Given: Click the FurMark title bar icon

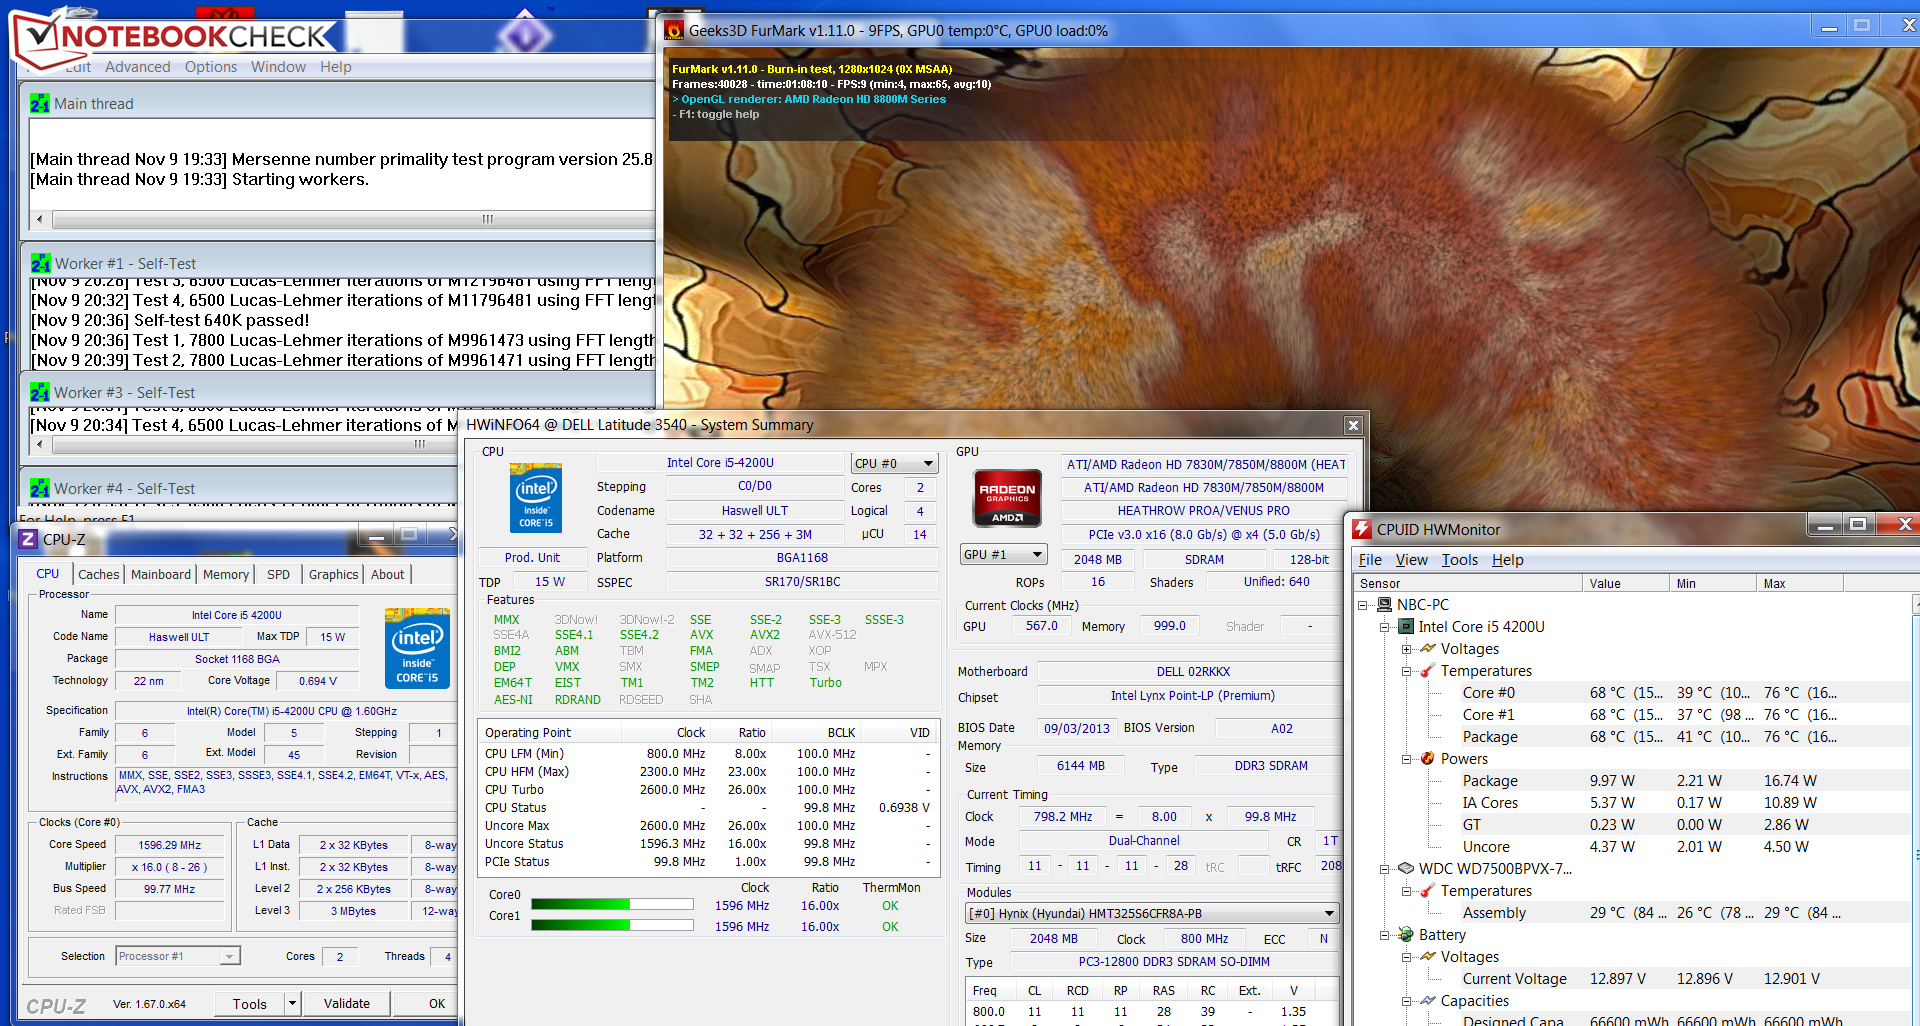Looking at the screenshot, I should tap(674, 30).
